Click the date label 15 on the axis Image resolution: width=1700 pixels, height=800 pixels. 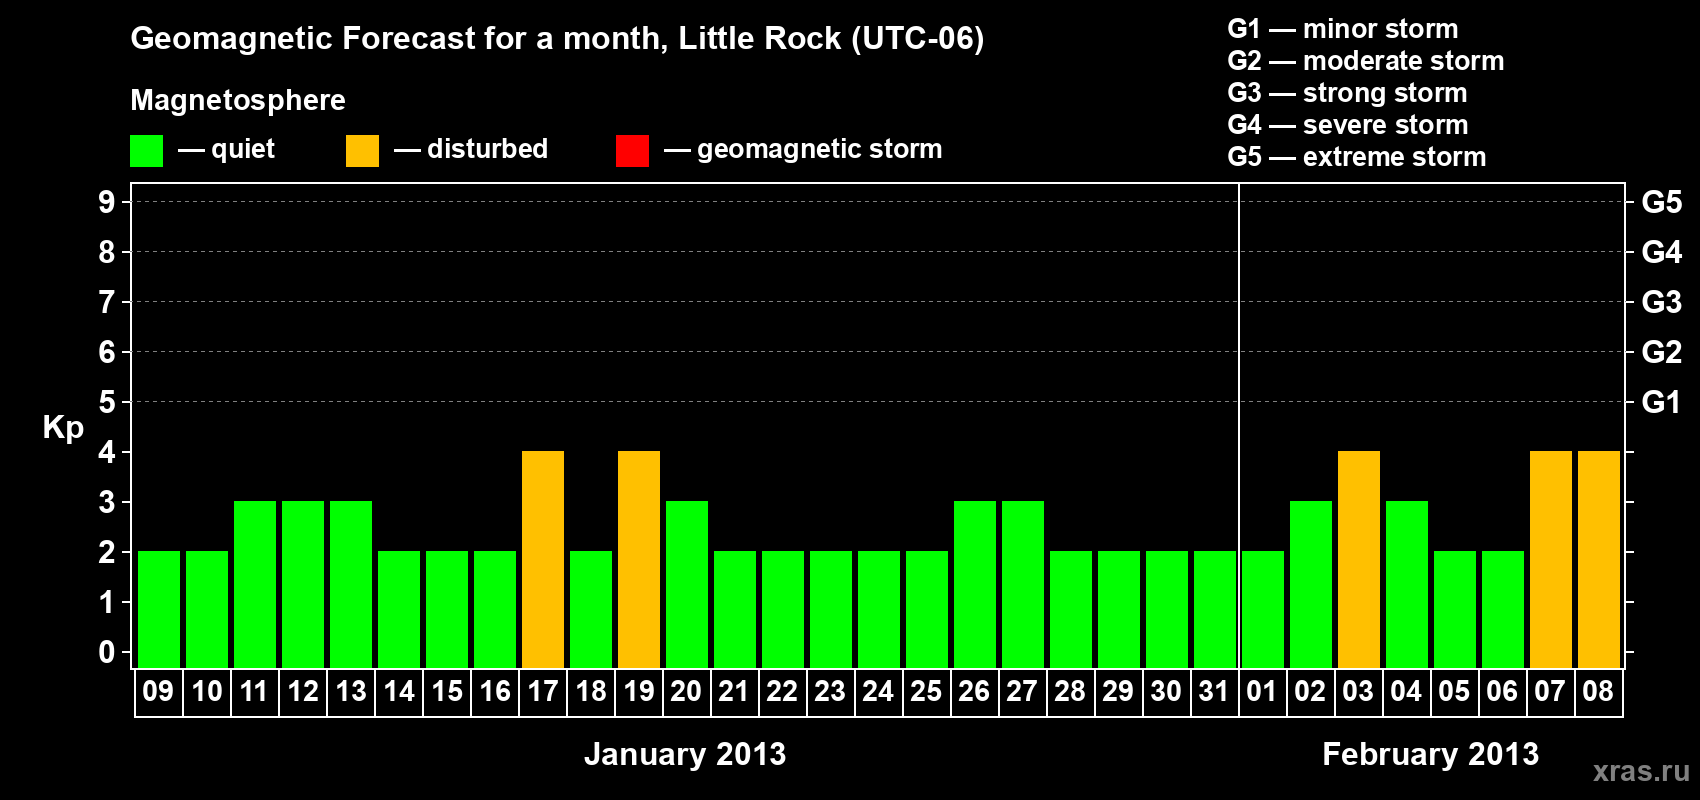pyautogui.click(x=447, y=692)
